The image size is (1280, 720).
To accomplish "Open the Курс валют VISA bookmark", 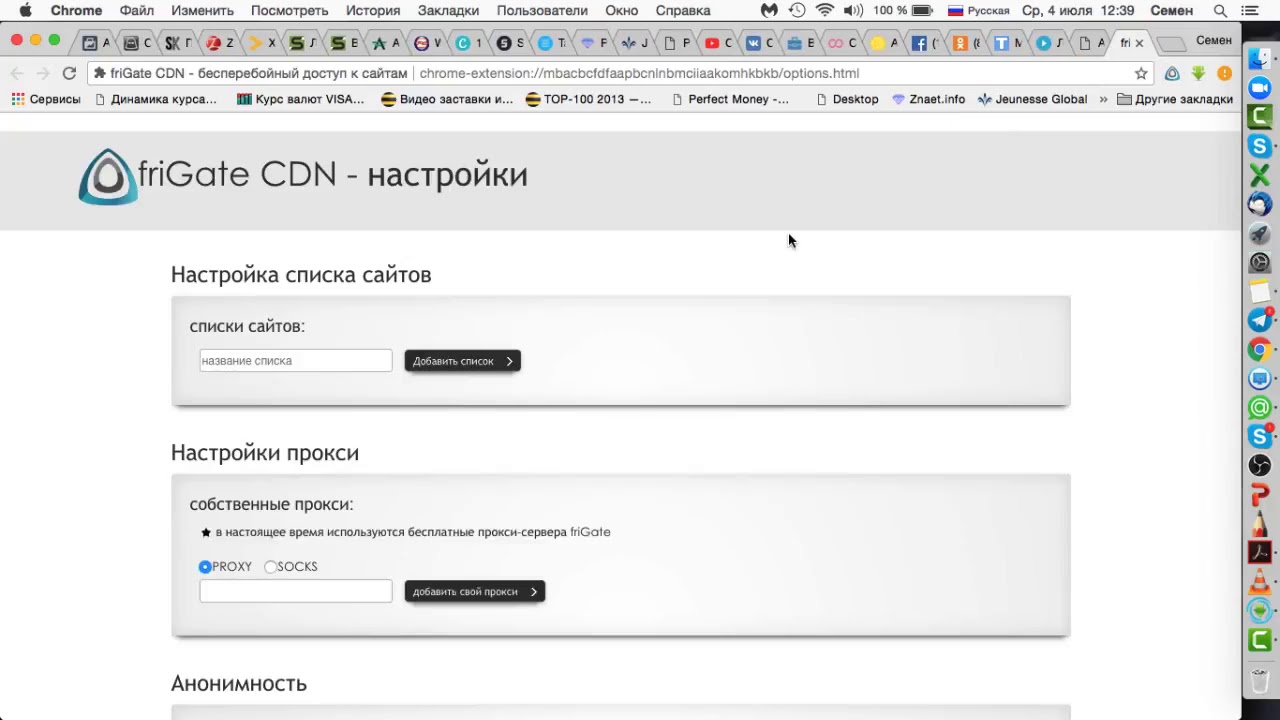I will (x=301, y=99).
